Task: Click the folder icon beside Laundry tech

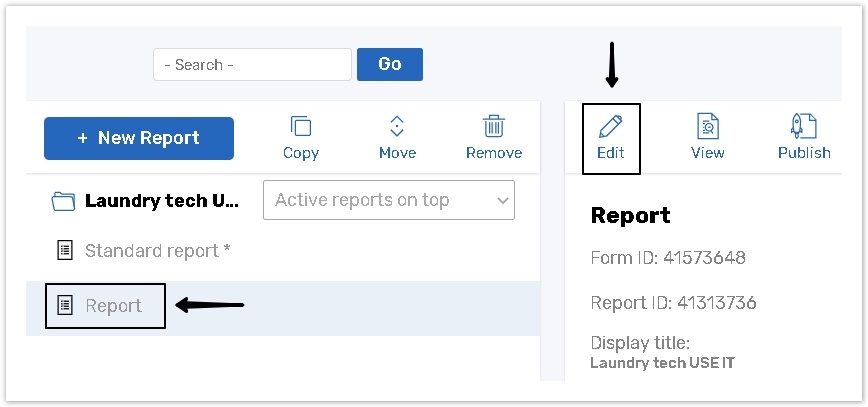Action: coord(64,201)
